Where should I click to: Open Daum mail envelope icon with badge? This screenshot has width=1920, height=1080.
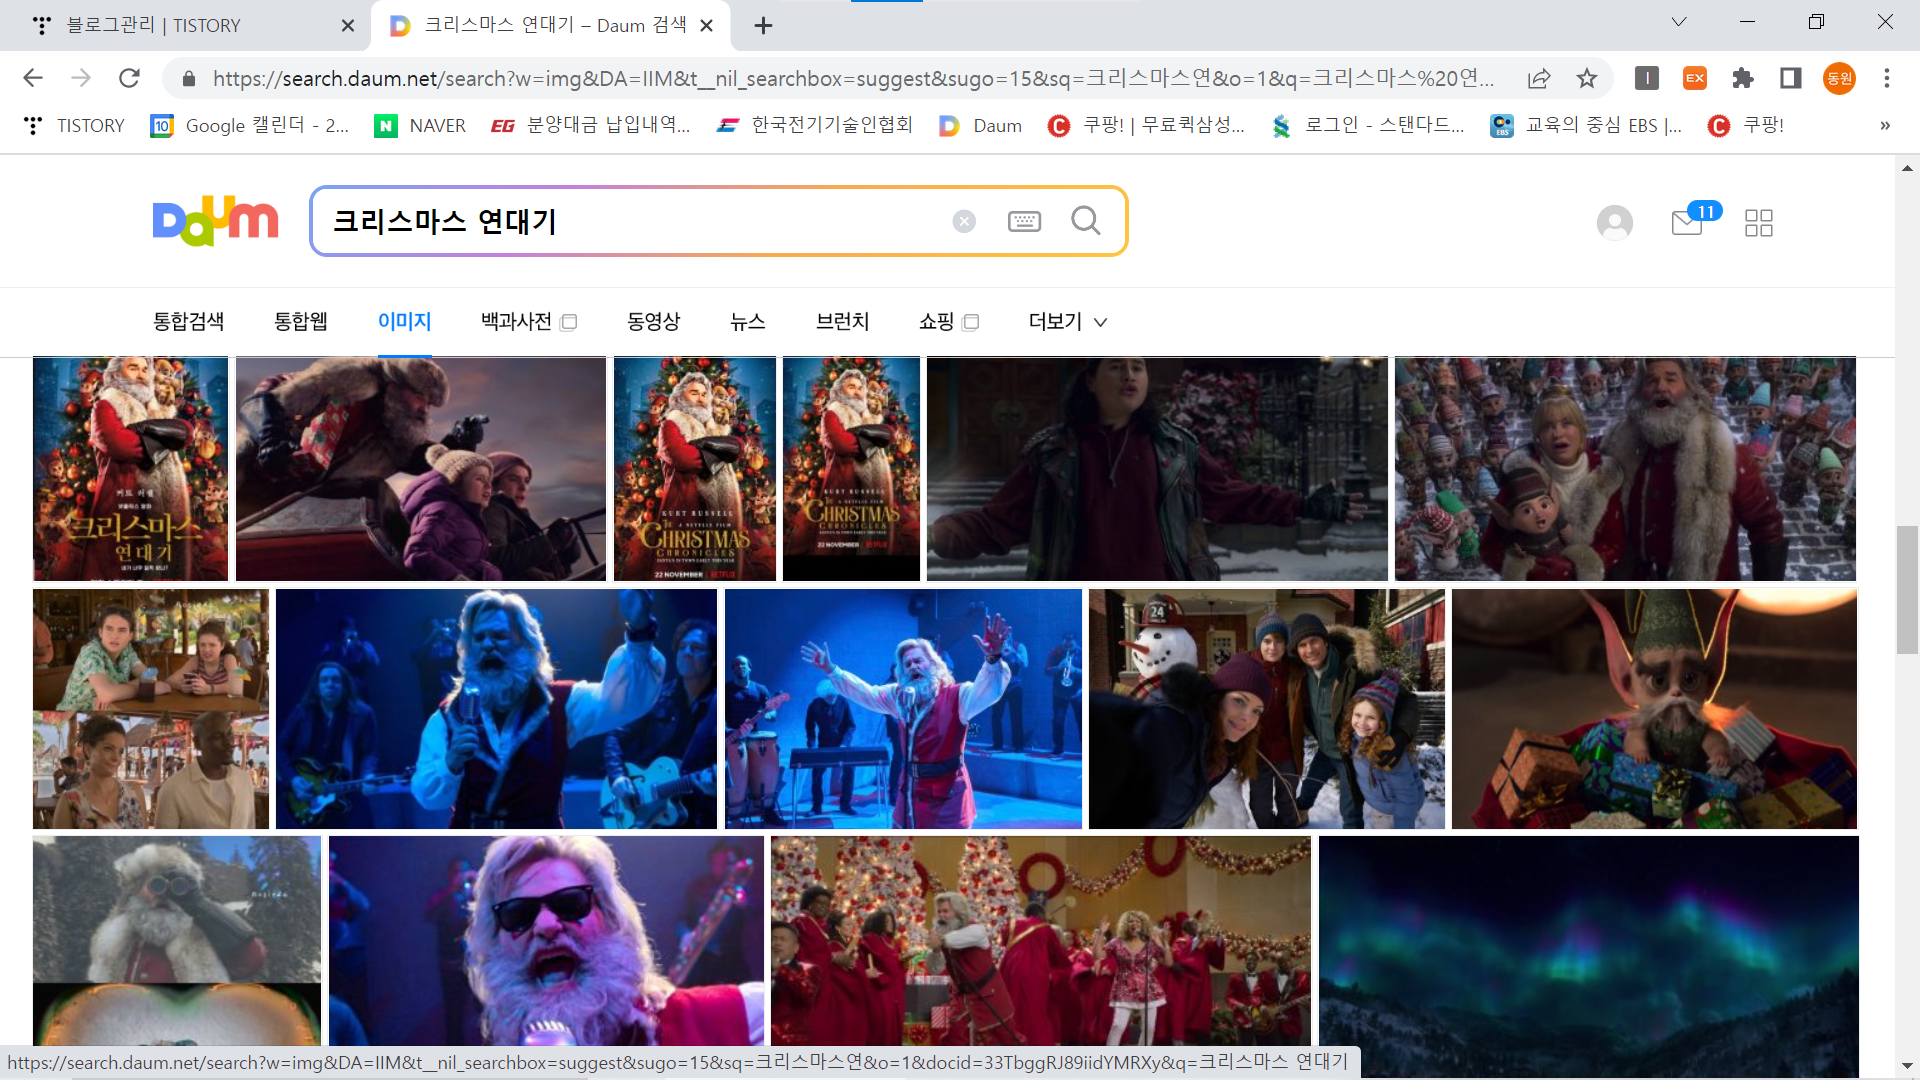click(1687, 222)
